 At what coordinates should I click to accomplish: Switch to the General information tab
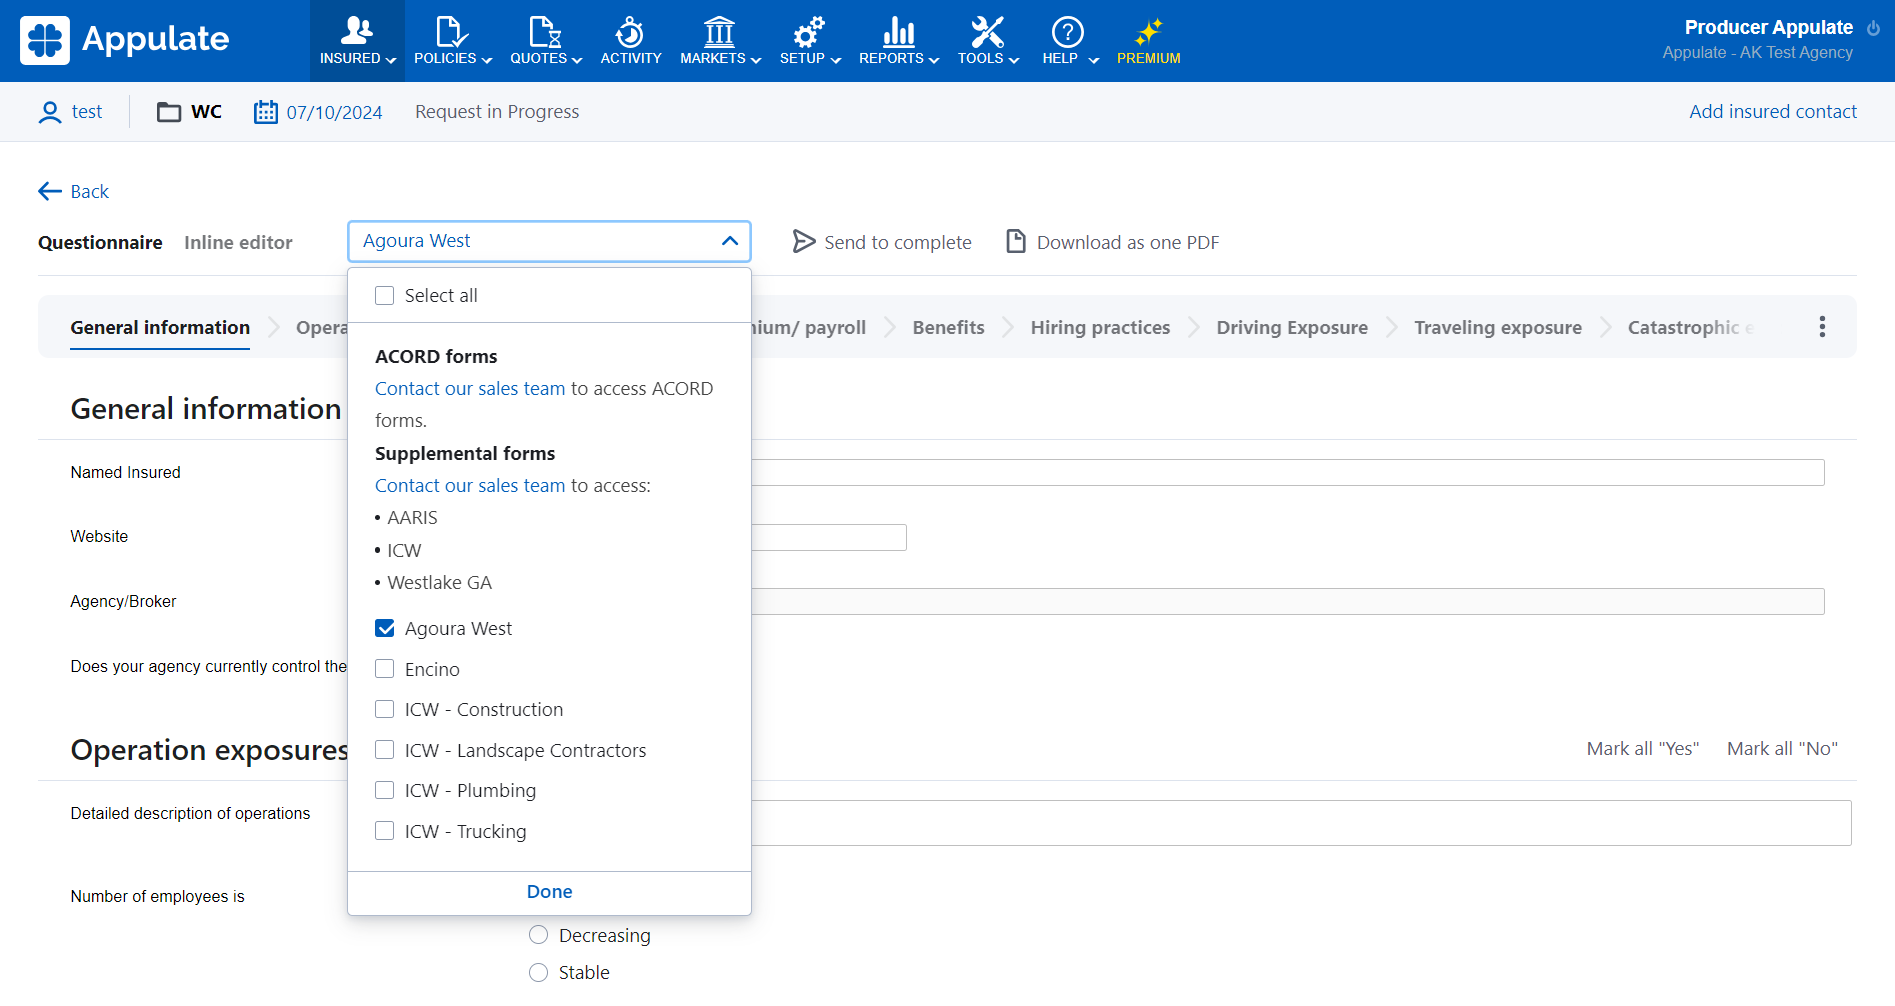pyautogui.click(x=160, y=327)
